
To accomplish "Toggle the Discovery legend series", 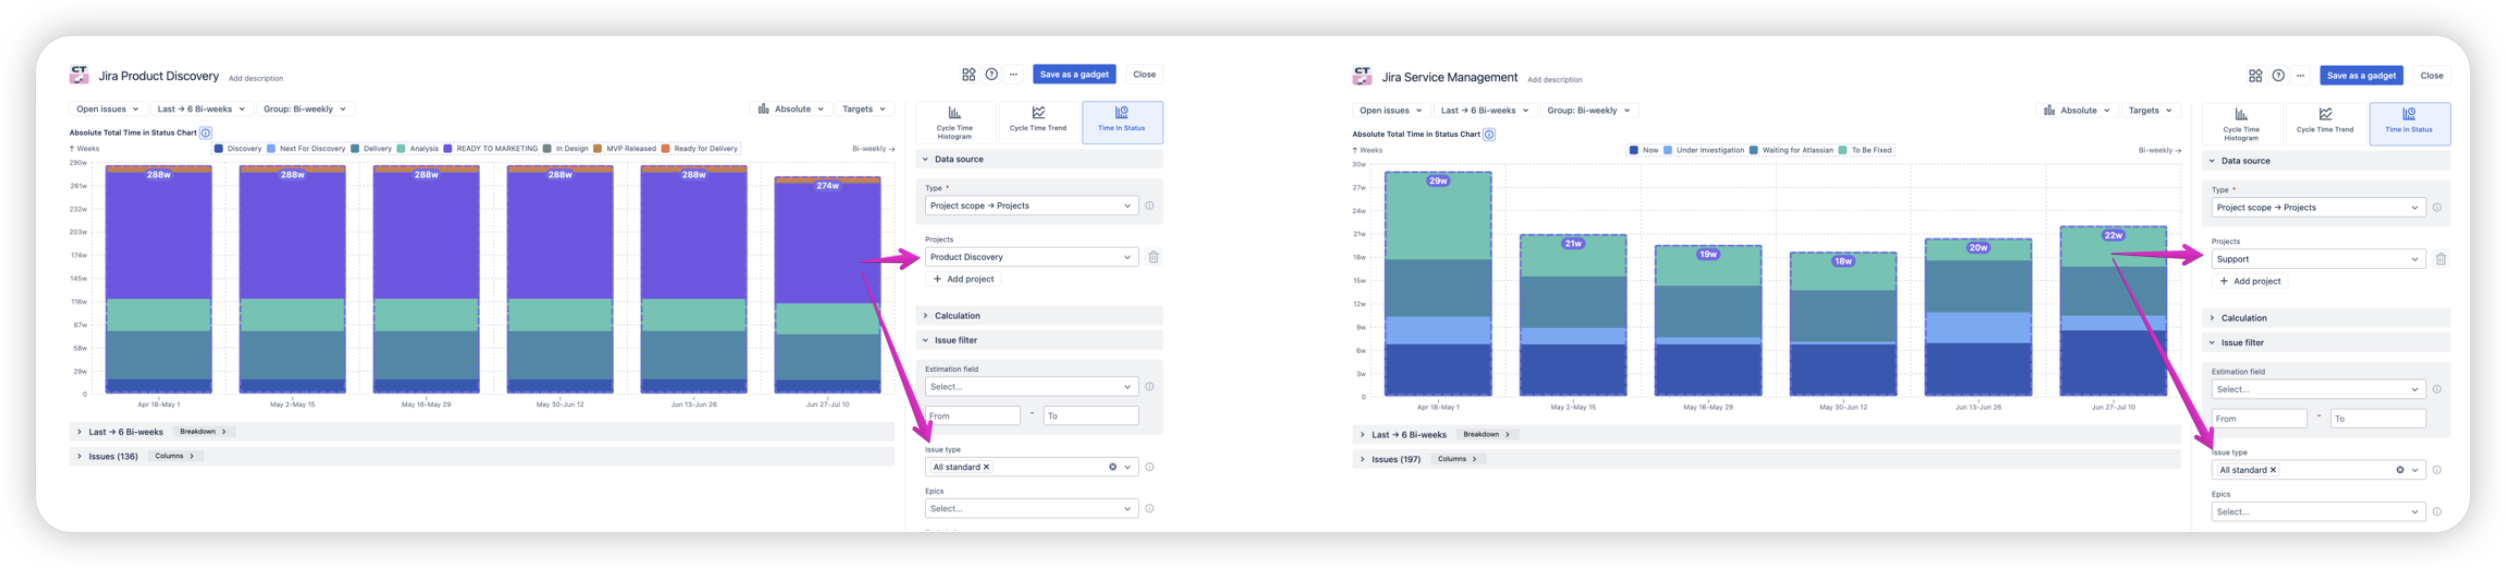I will point(238,148).
